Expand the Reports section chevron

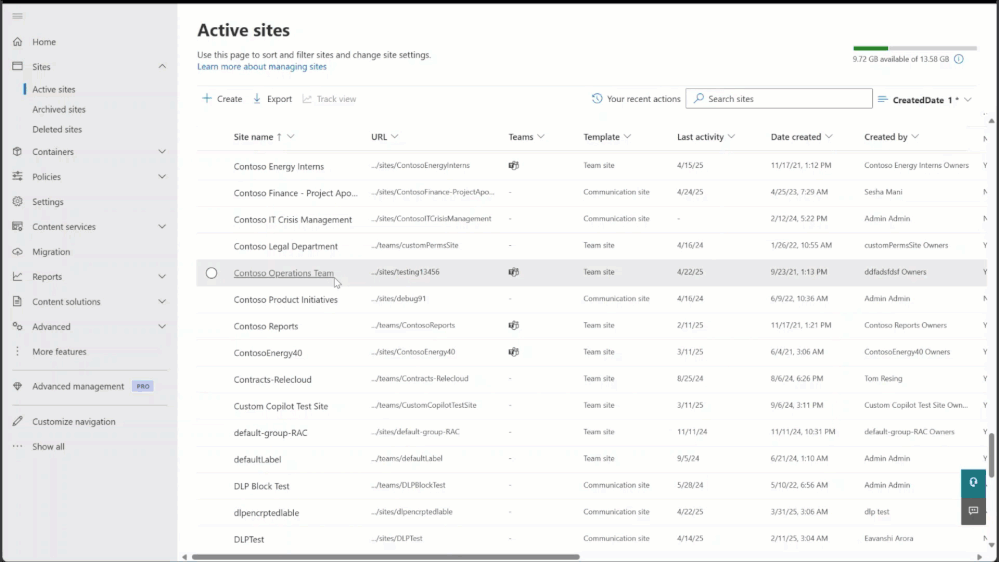[162, 277]
